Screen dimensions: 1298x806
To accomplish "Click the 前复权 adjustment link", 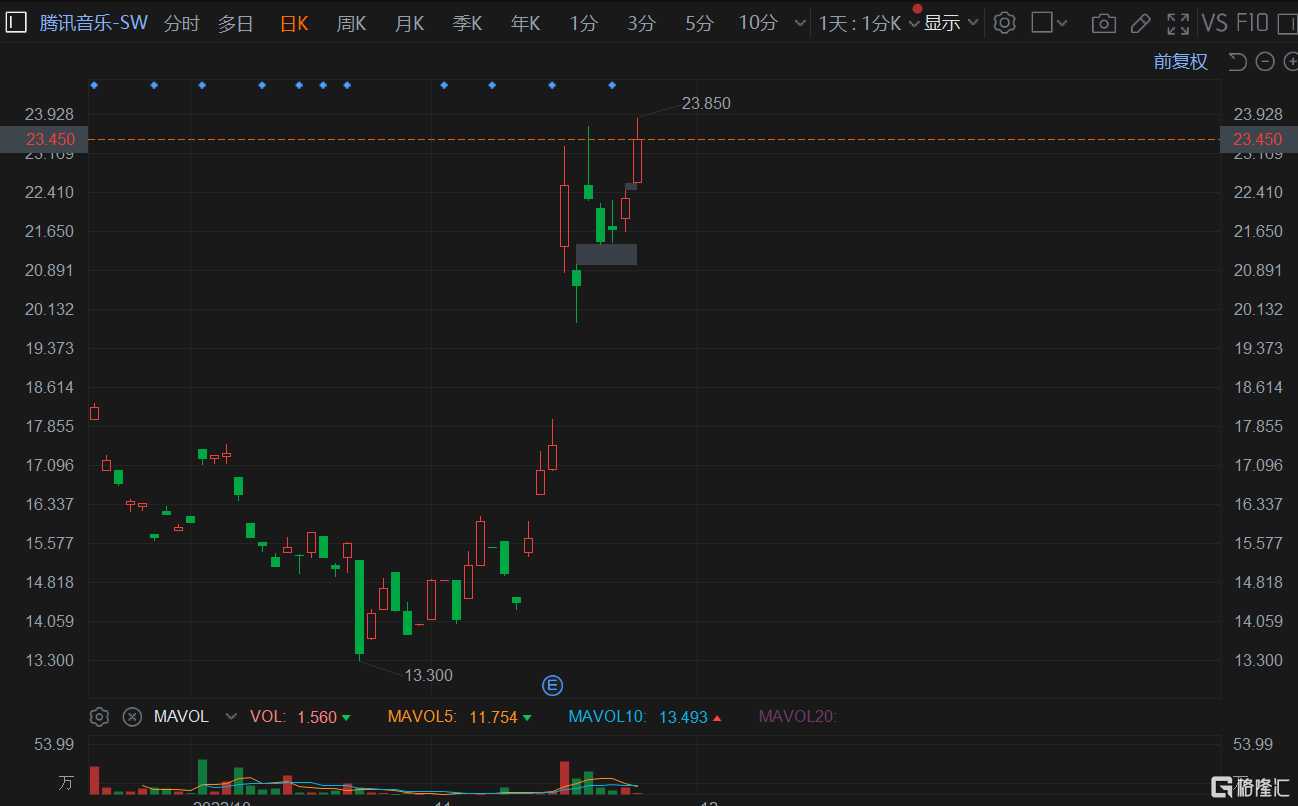I will click(x=1180, y=62).
